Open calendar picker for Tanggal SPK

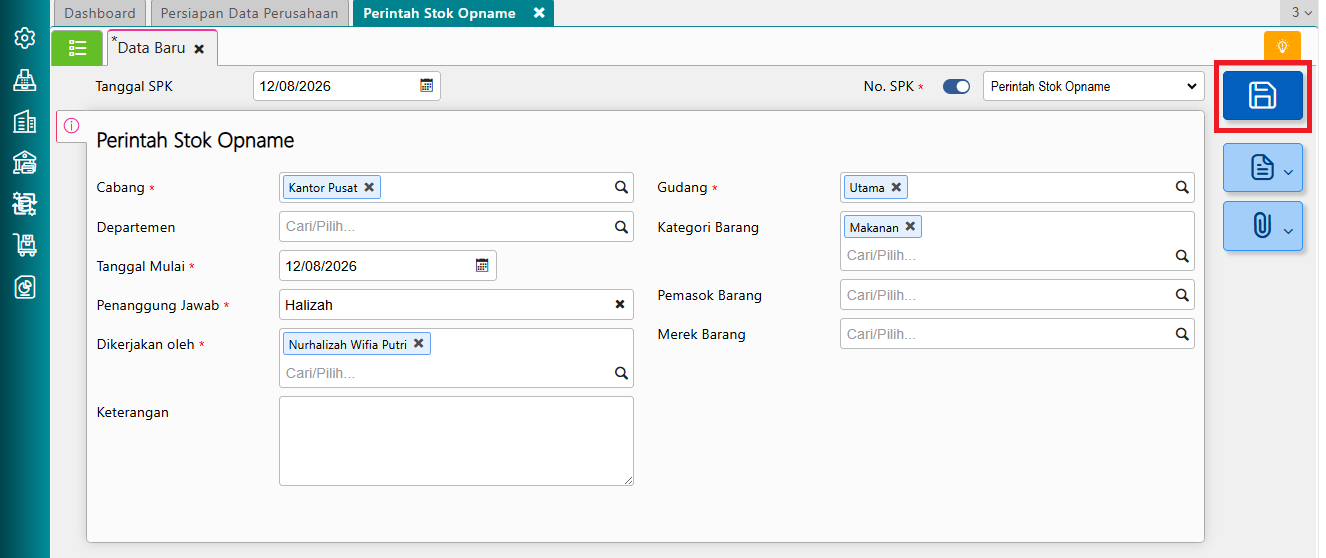click(x=426, y=86)
